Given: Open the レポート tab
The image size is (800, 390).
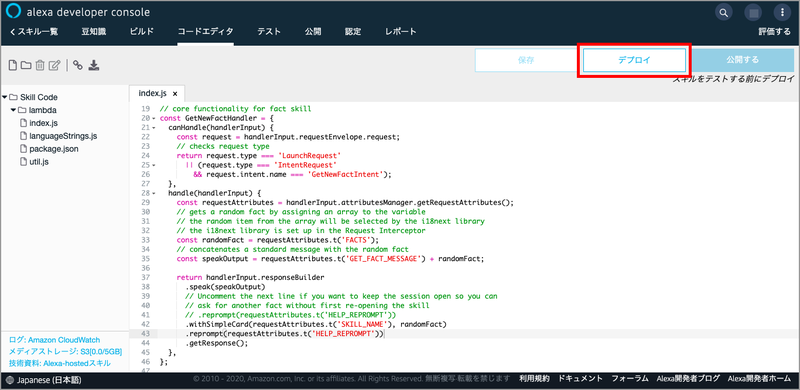Looking at the screenshot, I should [401, 32].
